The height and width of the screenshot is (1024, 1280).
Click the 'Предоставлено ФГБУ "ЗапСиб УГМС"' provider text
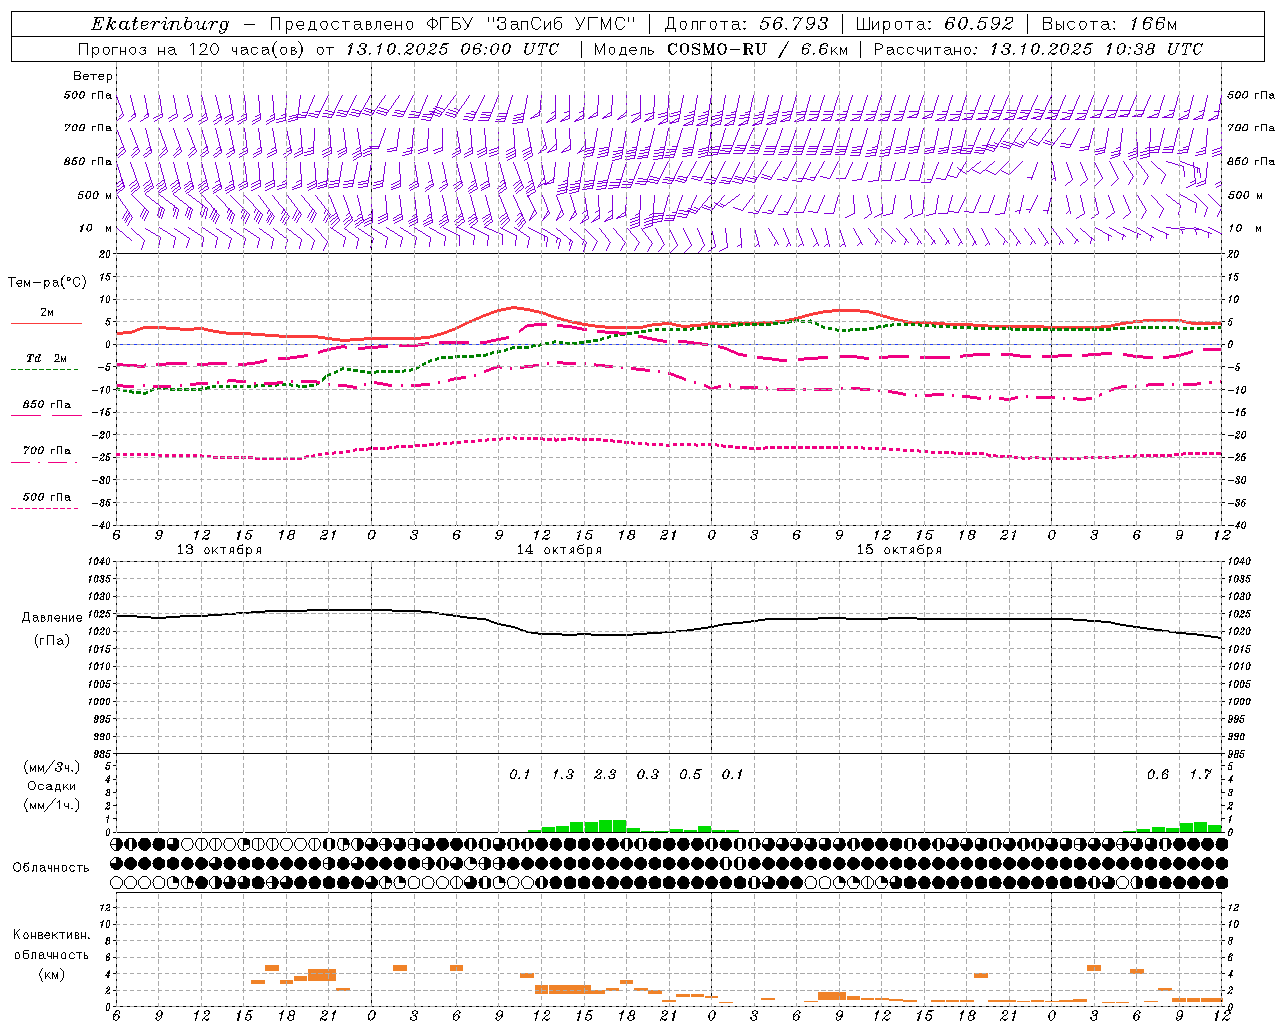(x=453, y=24)
